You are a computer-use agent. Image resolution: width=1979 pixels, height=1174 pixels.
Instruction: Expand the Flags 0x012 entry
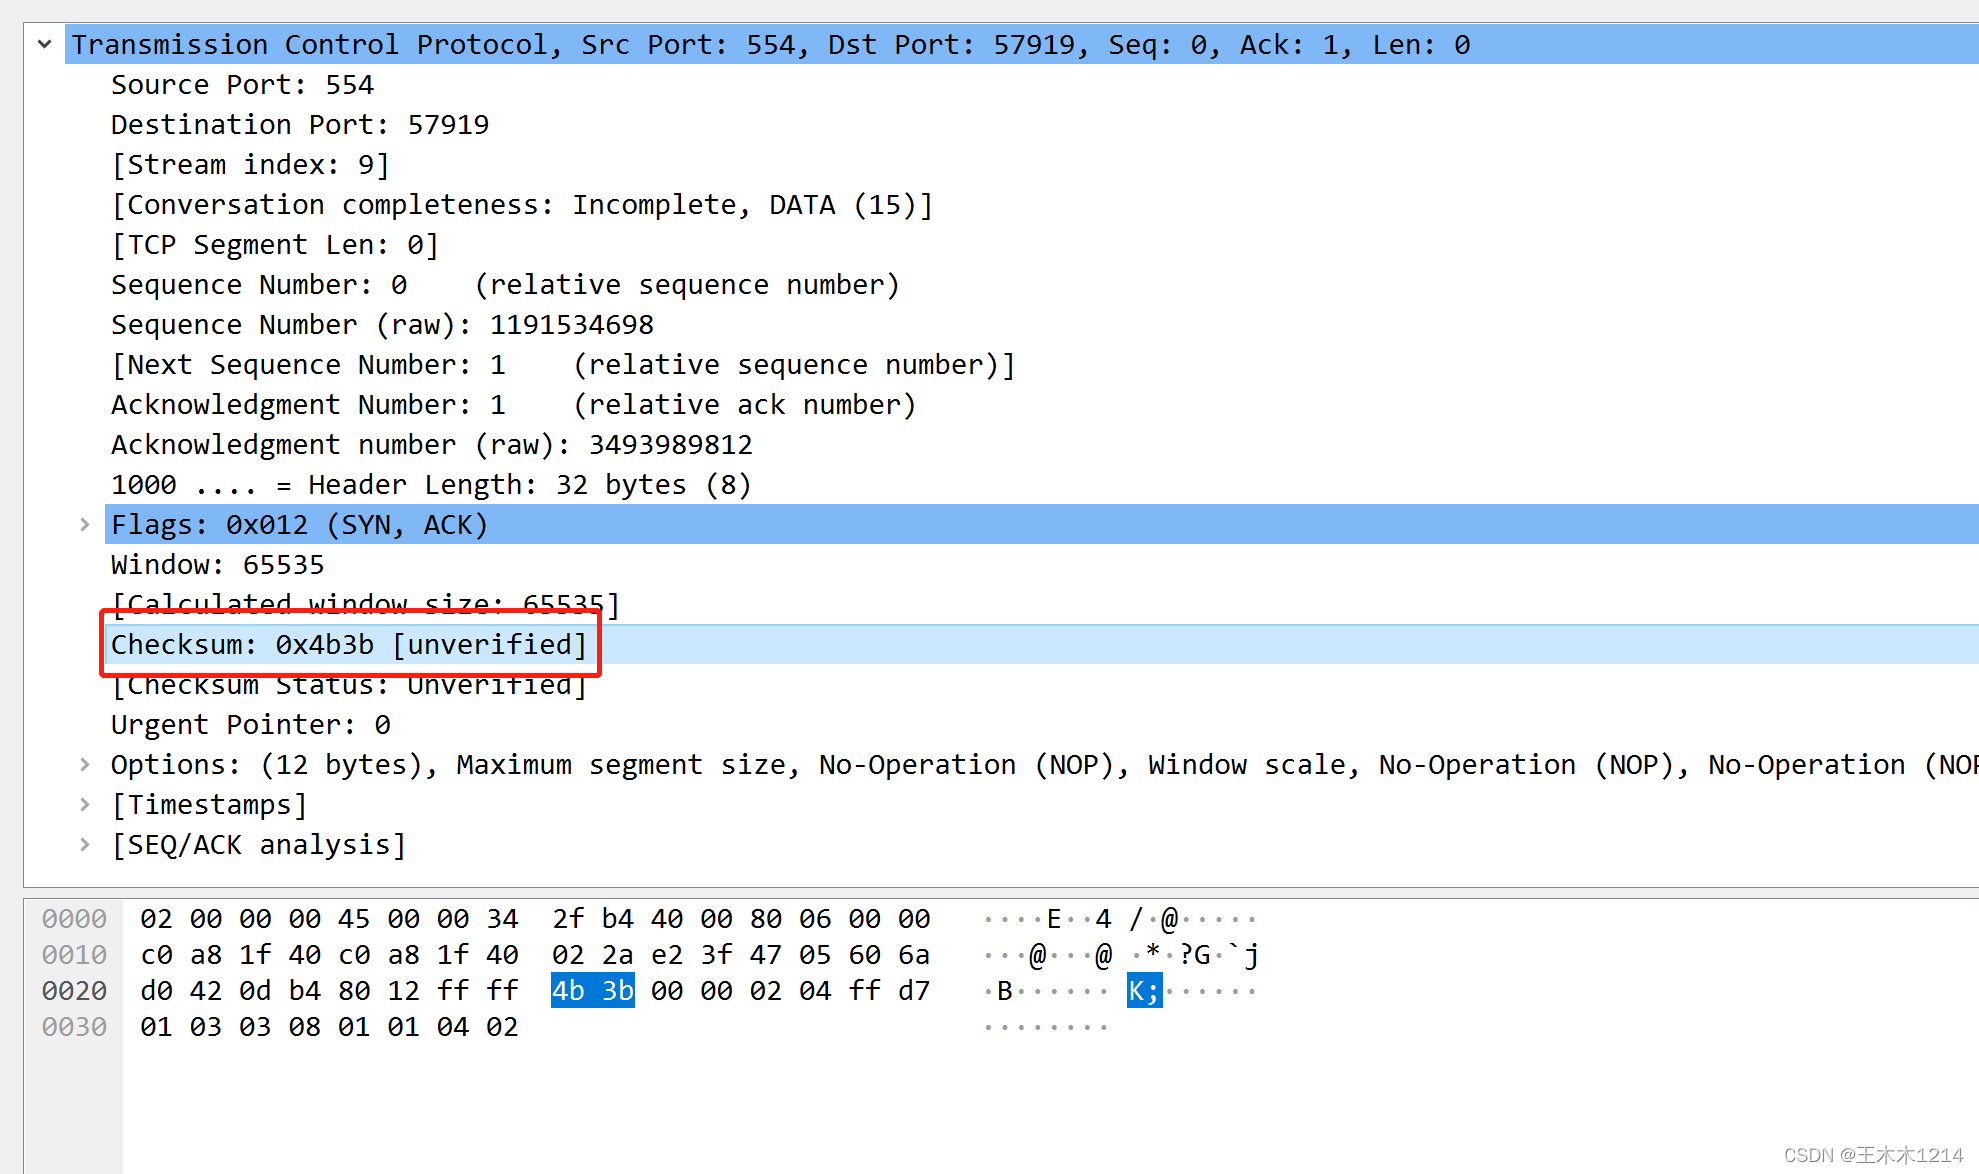(x=85, y=524)
